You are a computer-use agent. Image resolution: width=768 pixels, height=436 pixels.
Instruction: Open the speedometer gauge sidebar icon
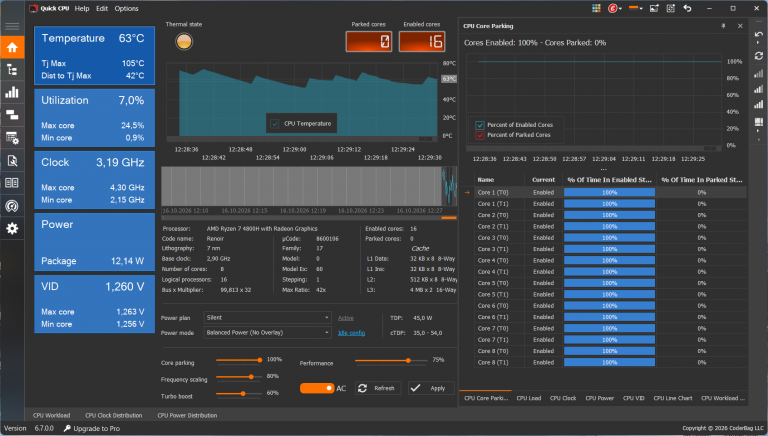pyautogui.click(x=12, y=206)
